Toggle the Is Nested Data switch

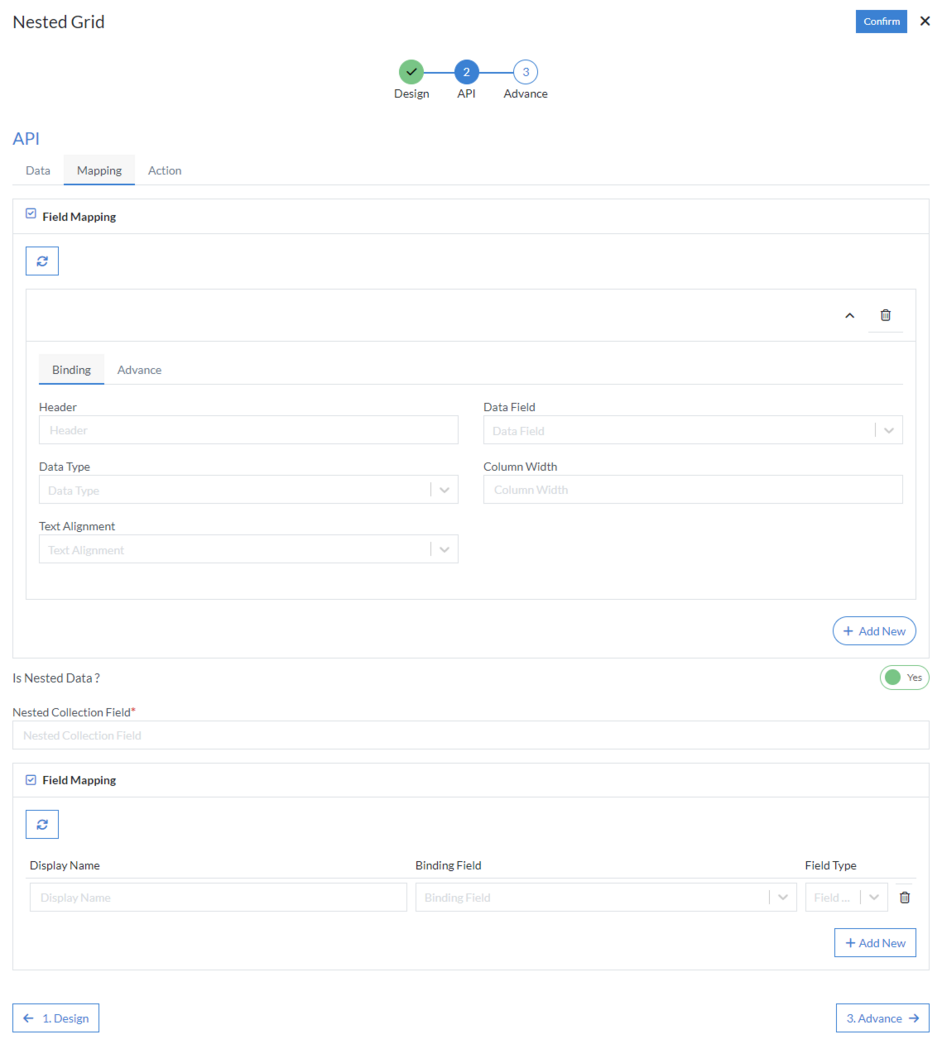(904, 677)
